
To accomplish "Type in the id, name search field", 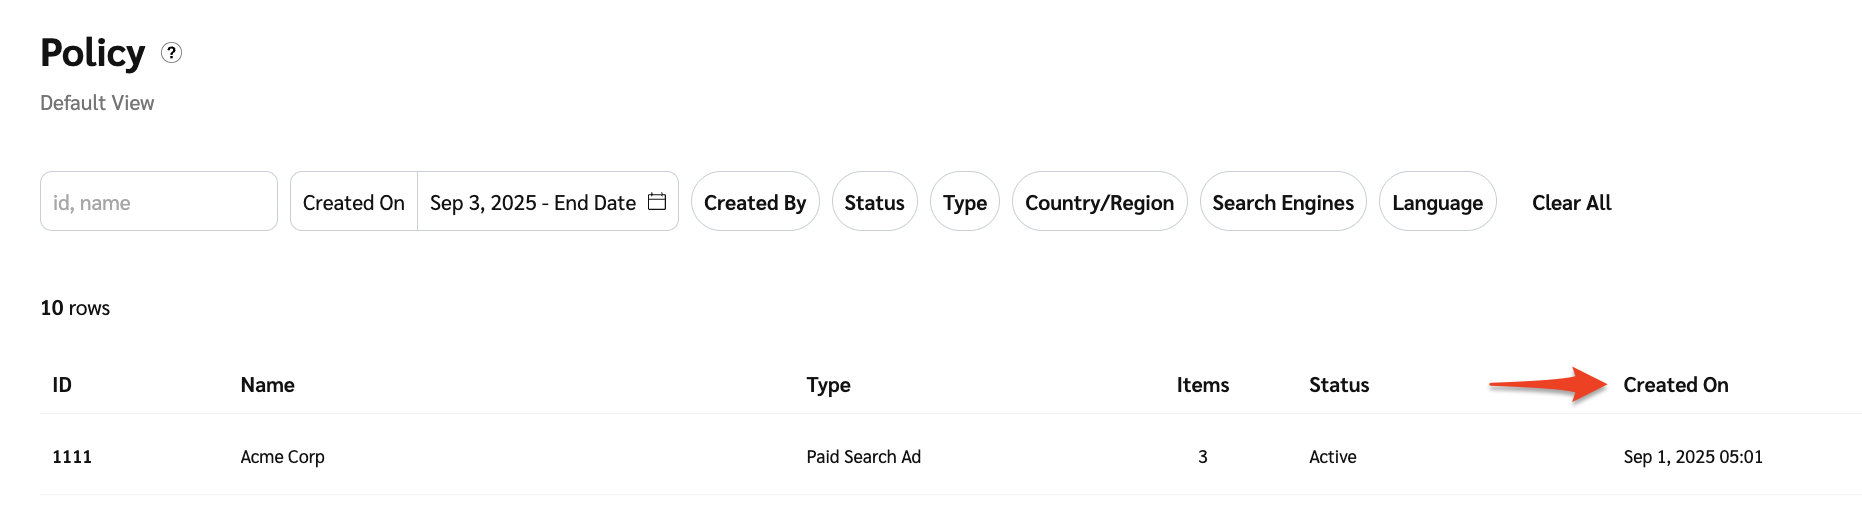I will [158, 202].
